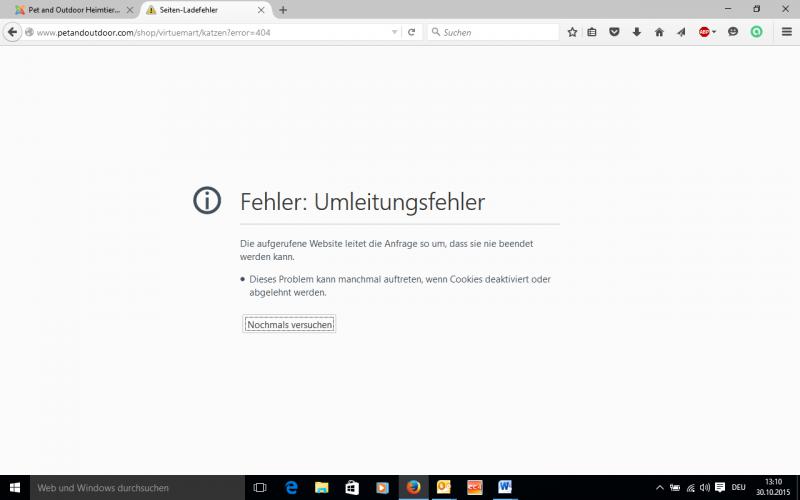Open the Firefox hamburger menu

tap(785, 32)
